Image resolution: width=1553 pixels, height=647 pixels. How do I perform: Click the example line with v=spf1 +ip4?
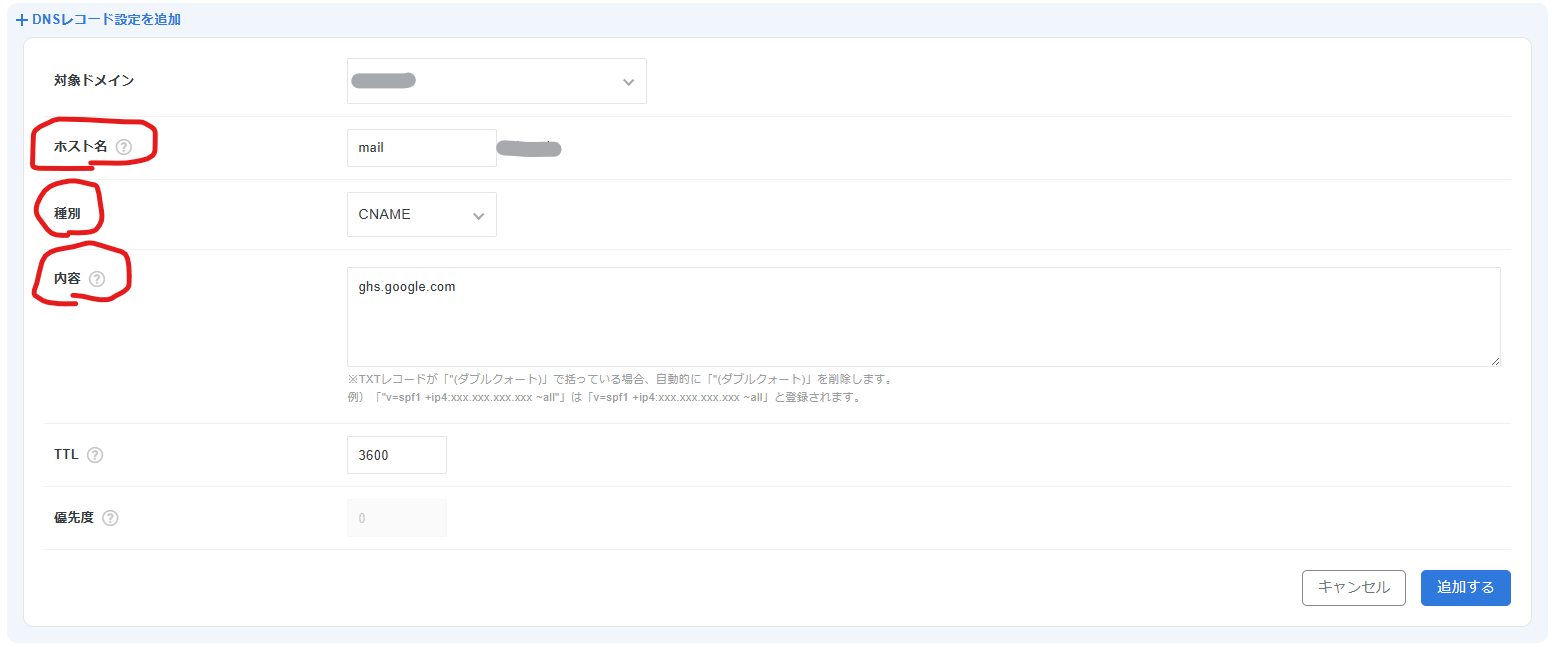pyautogui.click(x=604, y=397)
